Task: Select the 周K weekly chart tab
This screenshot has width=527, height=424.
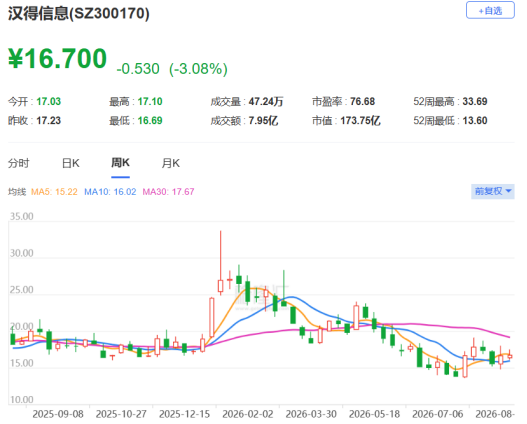Action: click(x=120, y=163)
